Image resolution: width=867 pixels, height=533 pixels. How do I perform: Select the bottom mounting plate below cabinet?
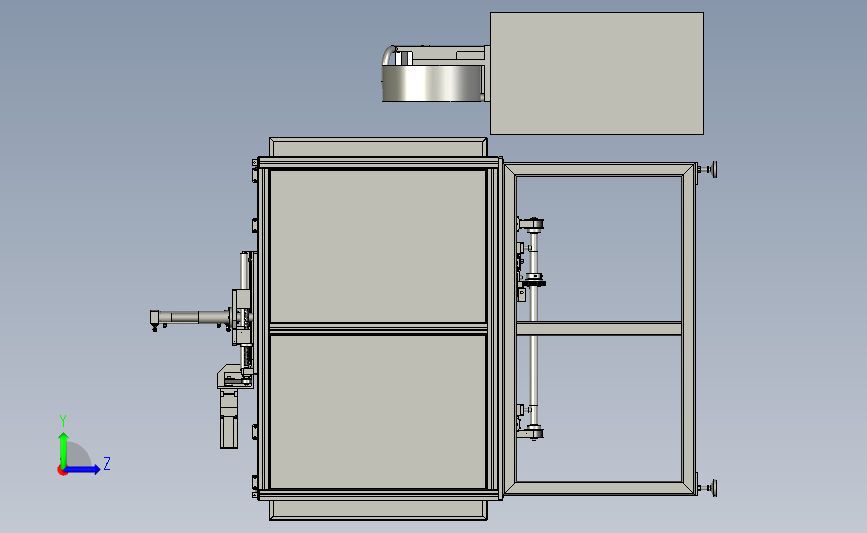[x=378, y=510]
